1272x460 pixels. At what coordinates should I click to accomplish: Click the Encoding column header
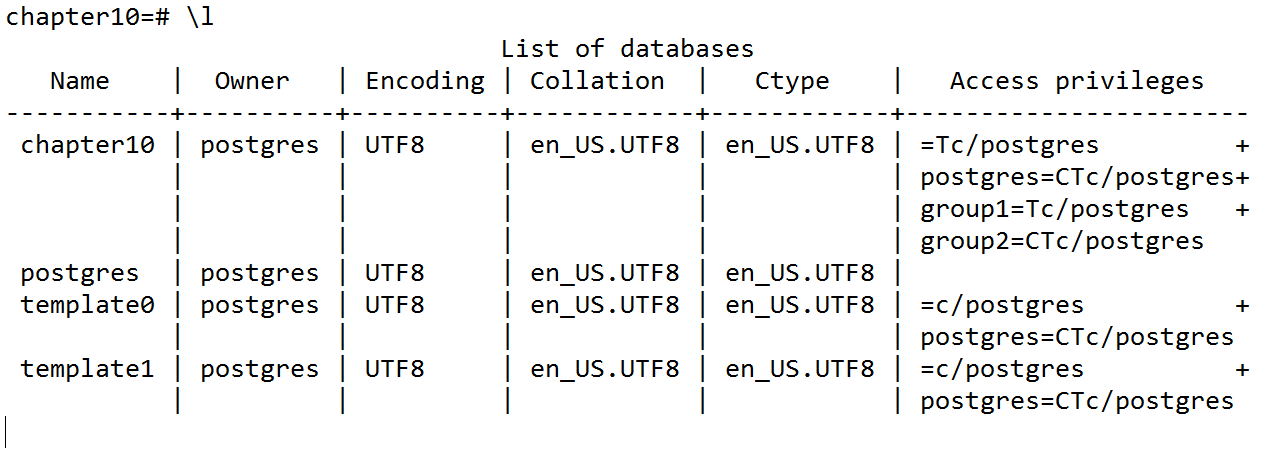(x=424, y=81)
